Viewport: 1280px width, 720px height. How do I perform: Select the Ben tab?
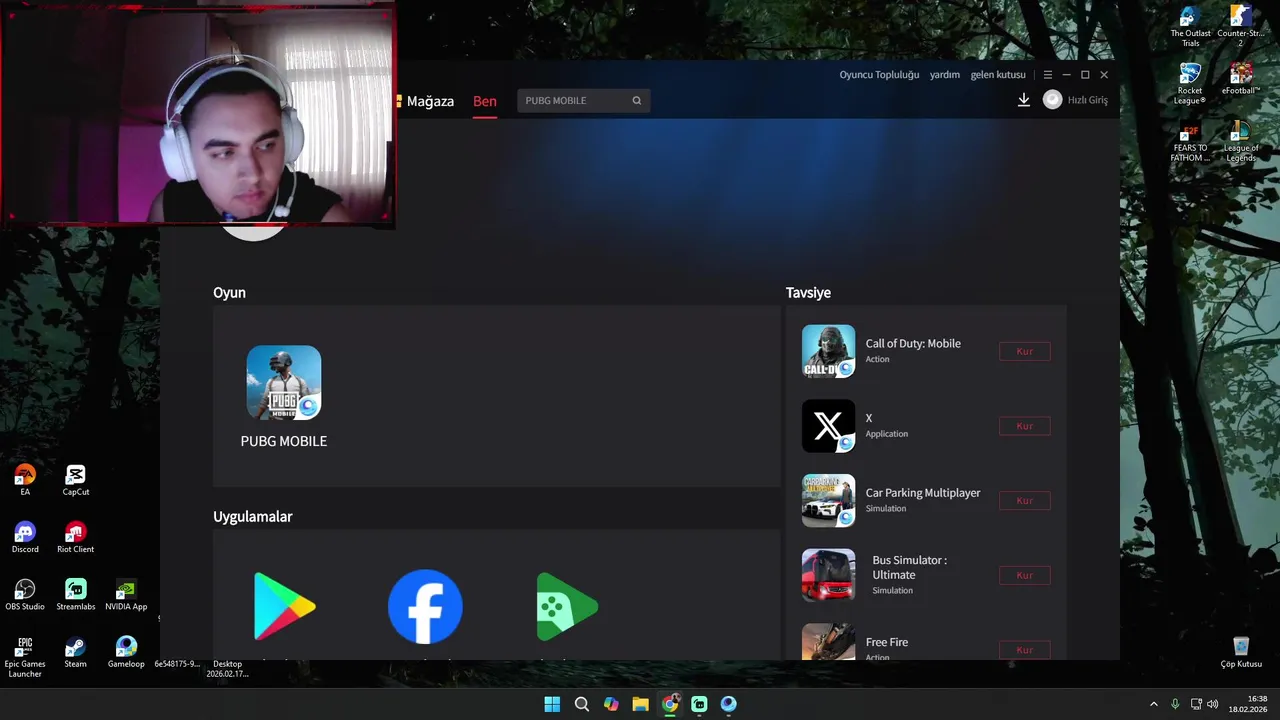point(485,101)
